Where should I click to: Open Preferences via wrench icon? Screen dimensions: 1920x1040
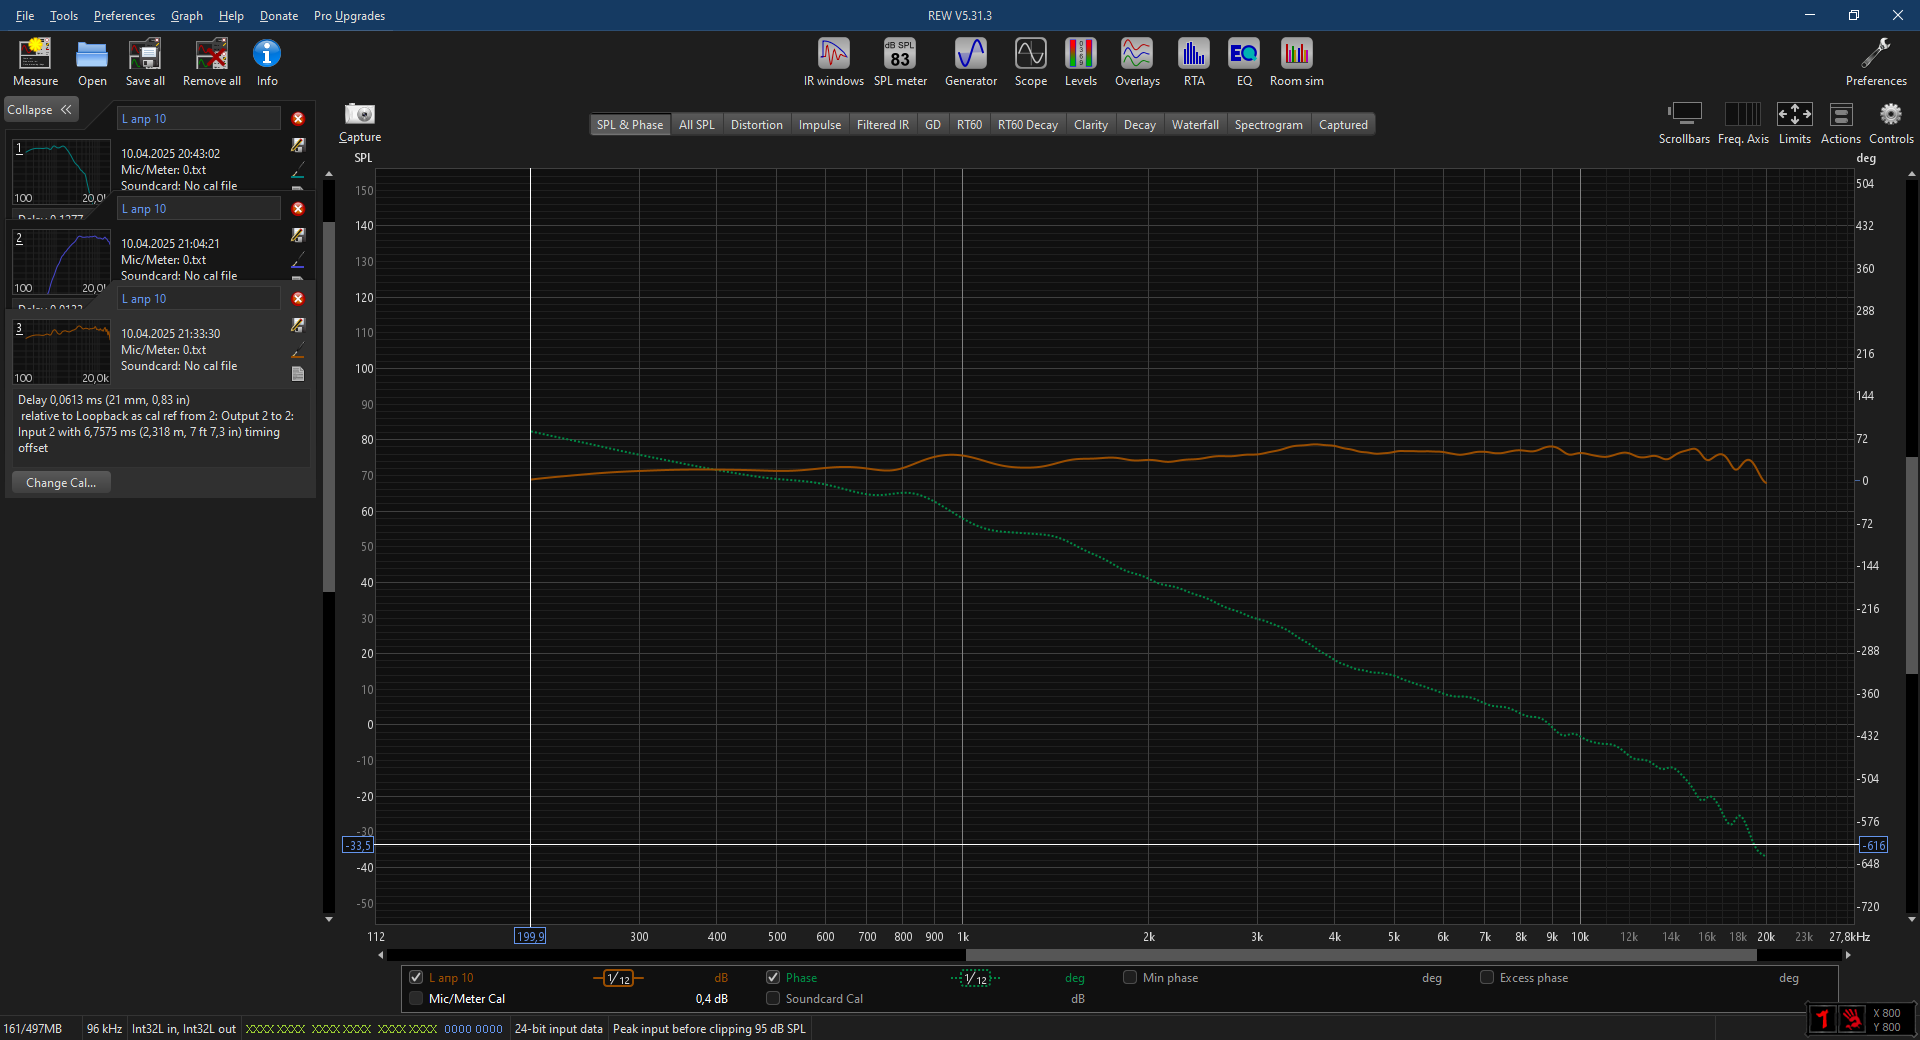click(1876, 62)
